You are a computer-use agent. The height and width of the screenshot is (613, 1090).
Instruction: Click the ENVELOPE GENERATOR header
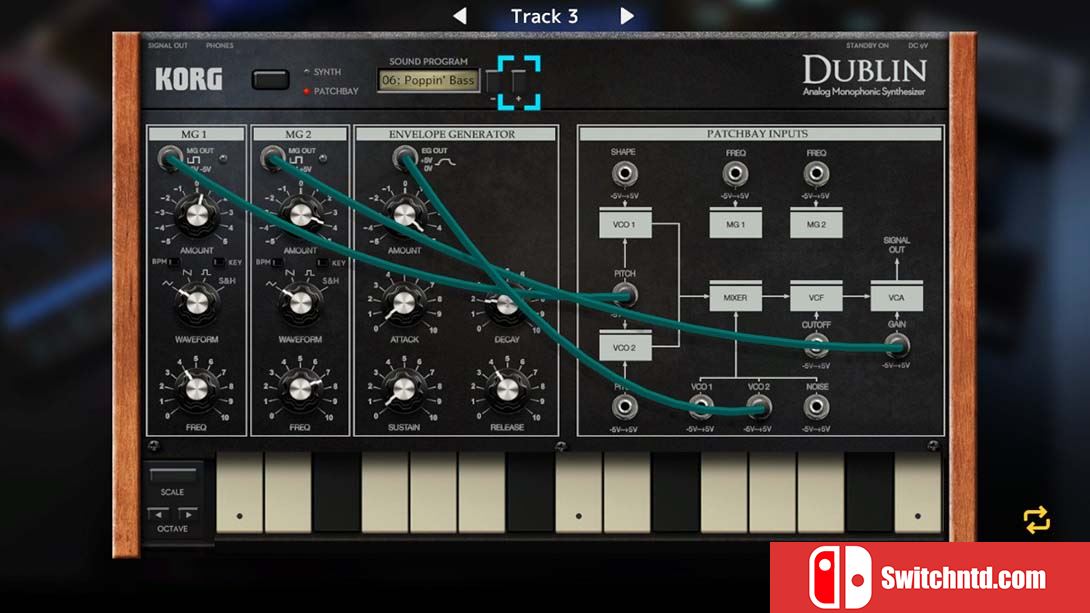pos(456,134)
